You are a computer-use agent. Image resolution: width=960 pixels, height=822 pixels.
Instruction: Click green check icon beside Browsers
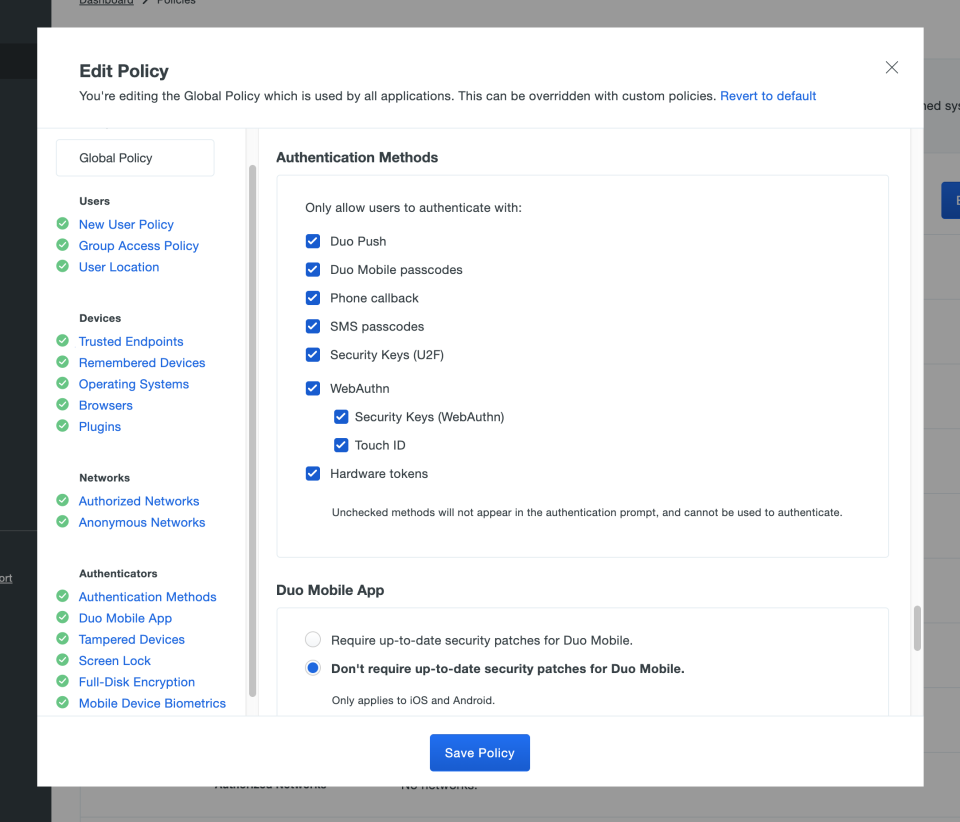coord(63,405)
